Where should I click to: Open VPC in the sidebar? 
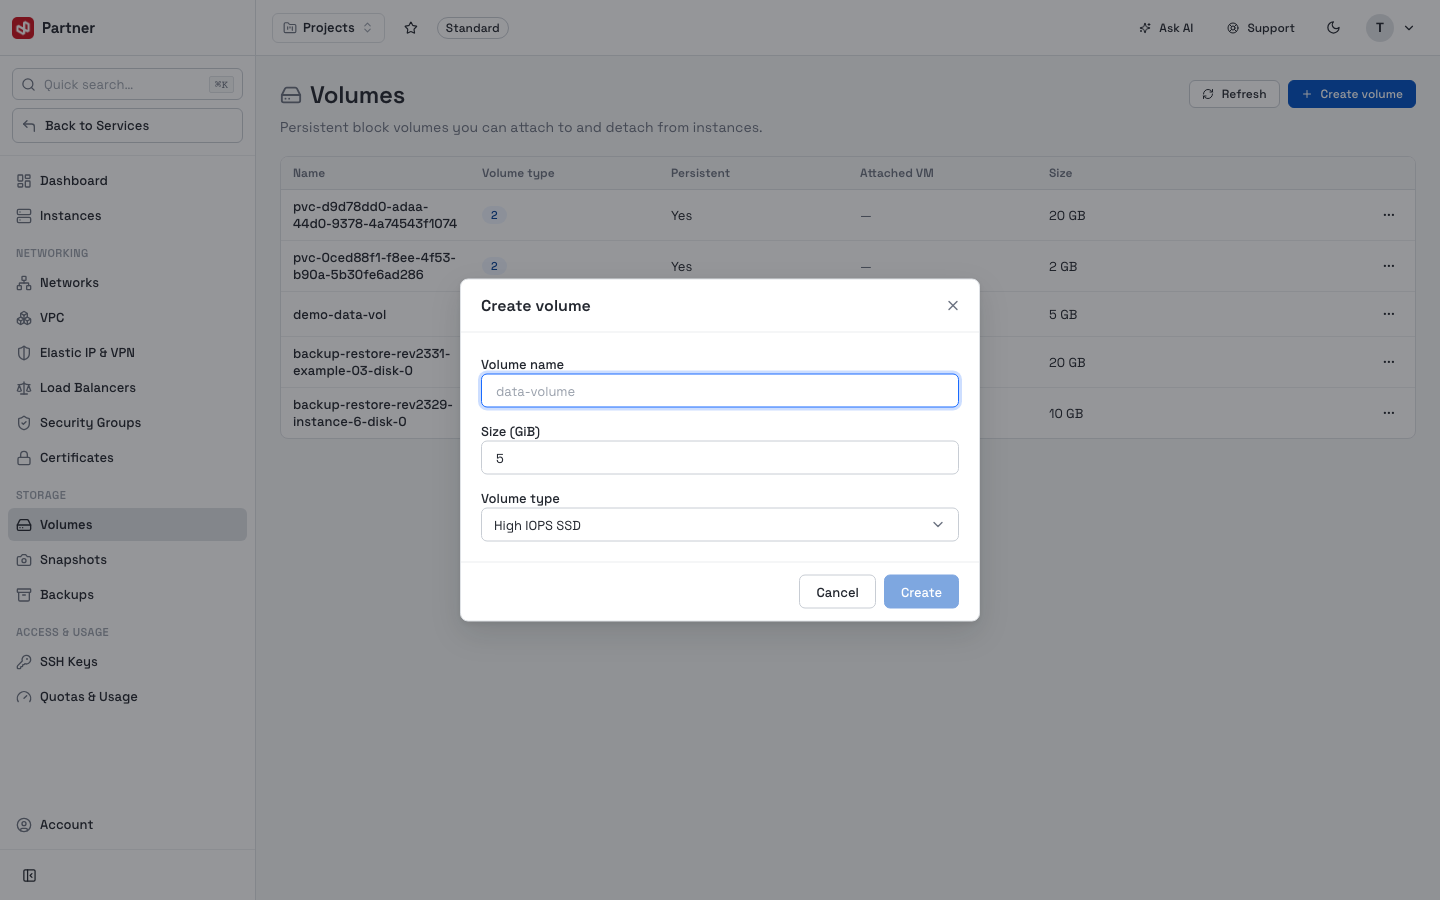[x=127, y=318]
